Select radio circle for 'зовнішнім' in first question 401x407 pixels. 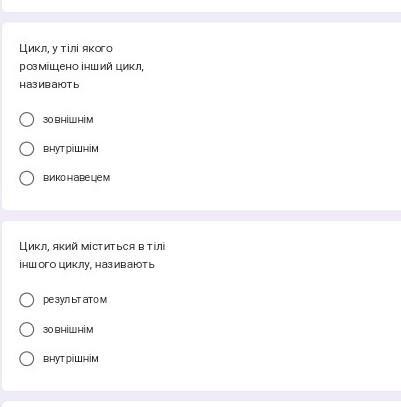(x=27, y=119)
